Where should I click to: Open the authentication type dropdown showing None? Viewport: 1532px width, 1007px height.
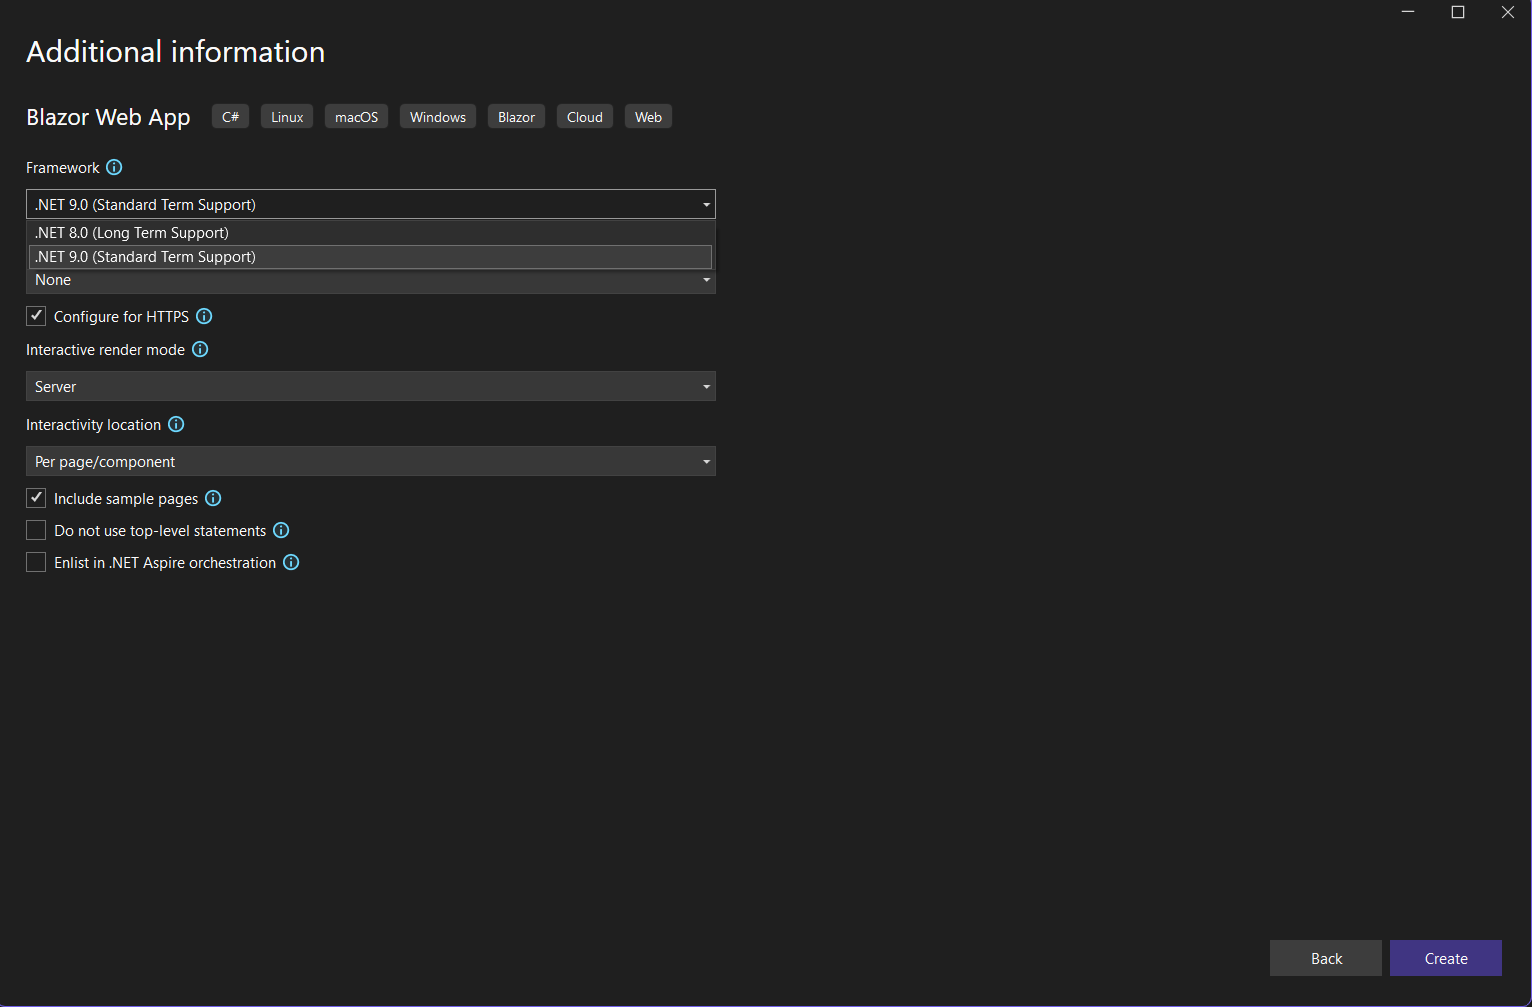371,281
